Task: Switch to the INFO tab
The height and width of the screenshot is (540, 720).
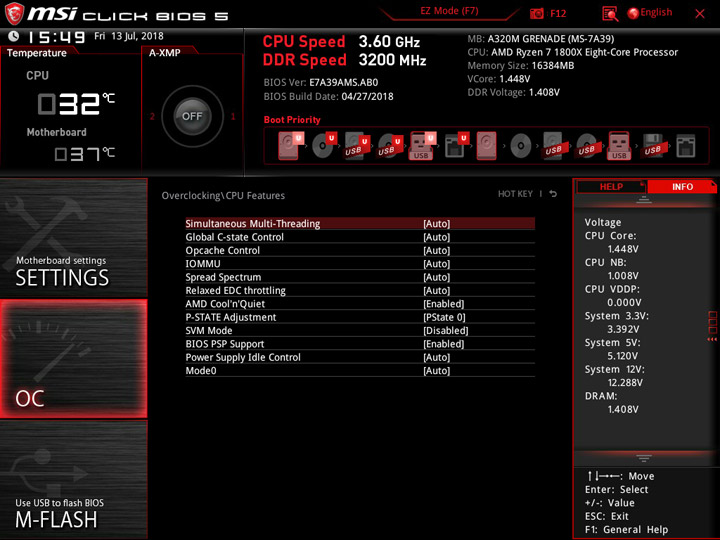Action: coord(682,187)
